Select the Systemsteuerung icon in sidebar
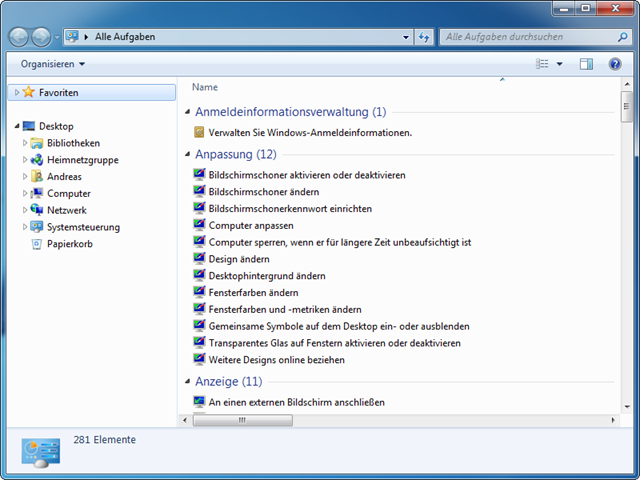Screen dimensions: 640x480 click(37, 227)
